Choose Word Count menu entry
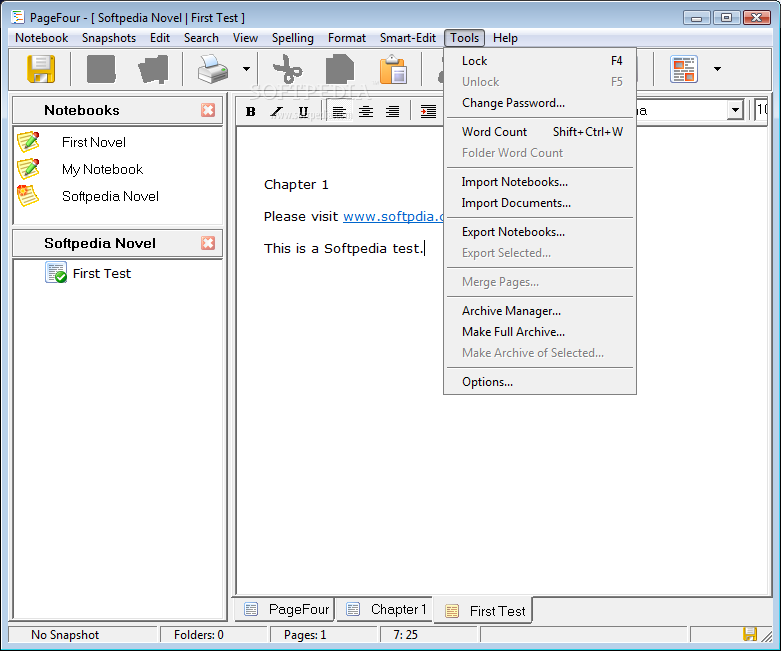This screenshot has width=781, height=651. [540, 131]
